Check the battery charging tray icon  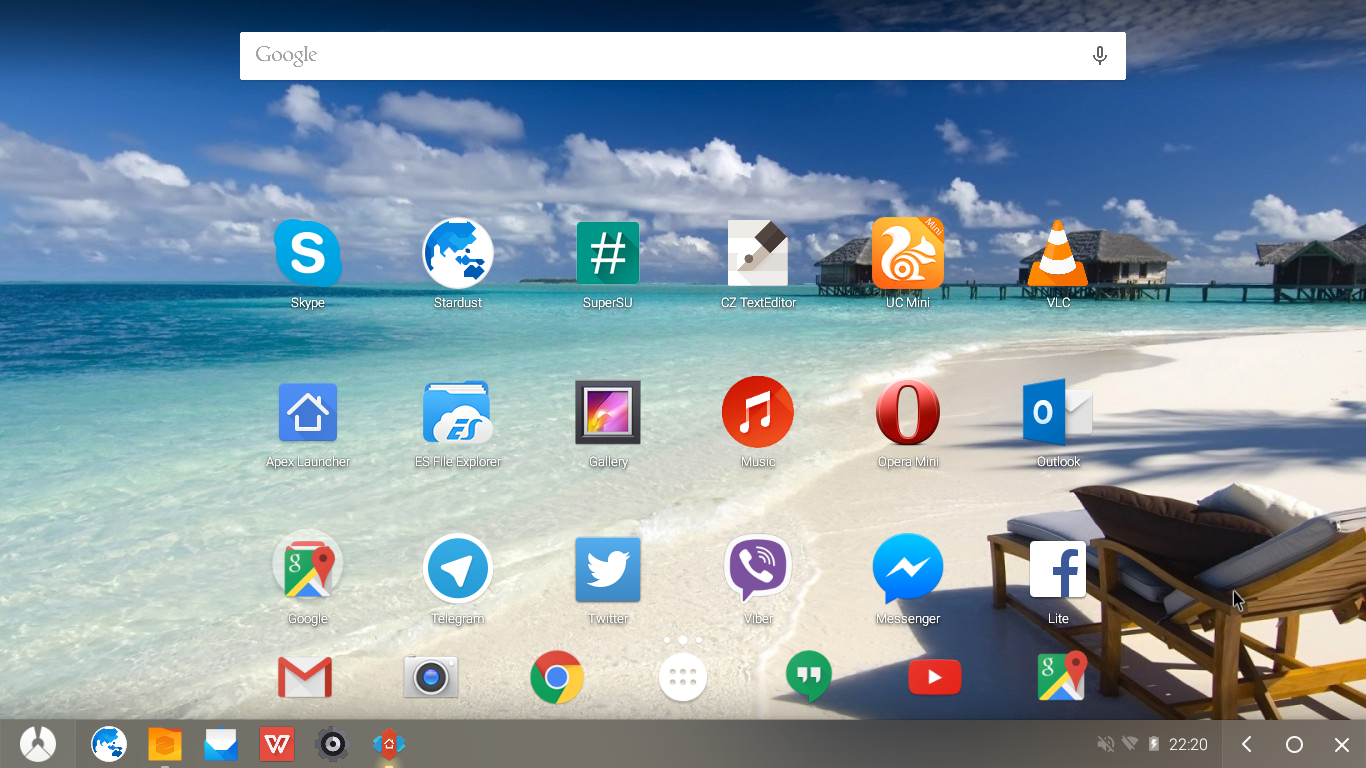(1154, 744)
